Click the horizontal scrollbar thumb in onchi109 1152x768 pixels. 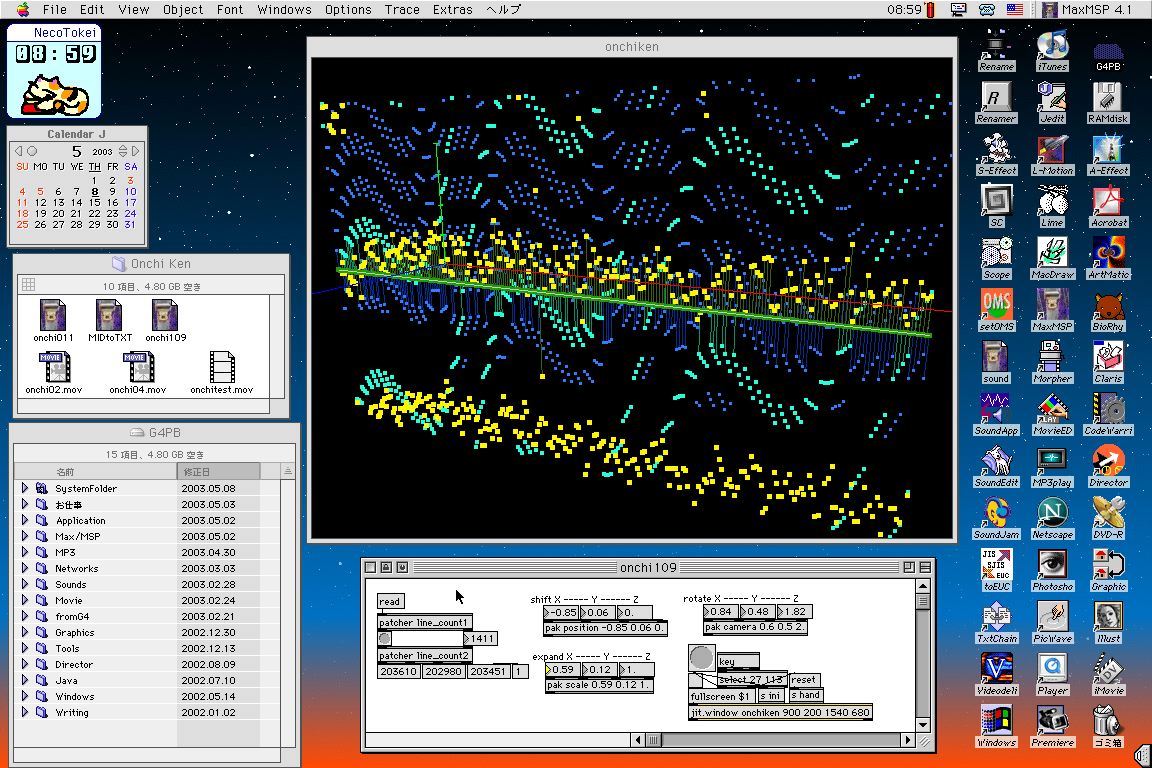coord(654,740)
